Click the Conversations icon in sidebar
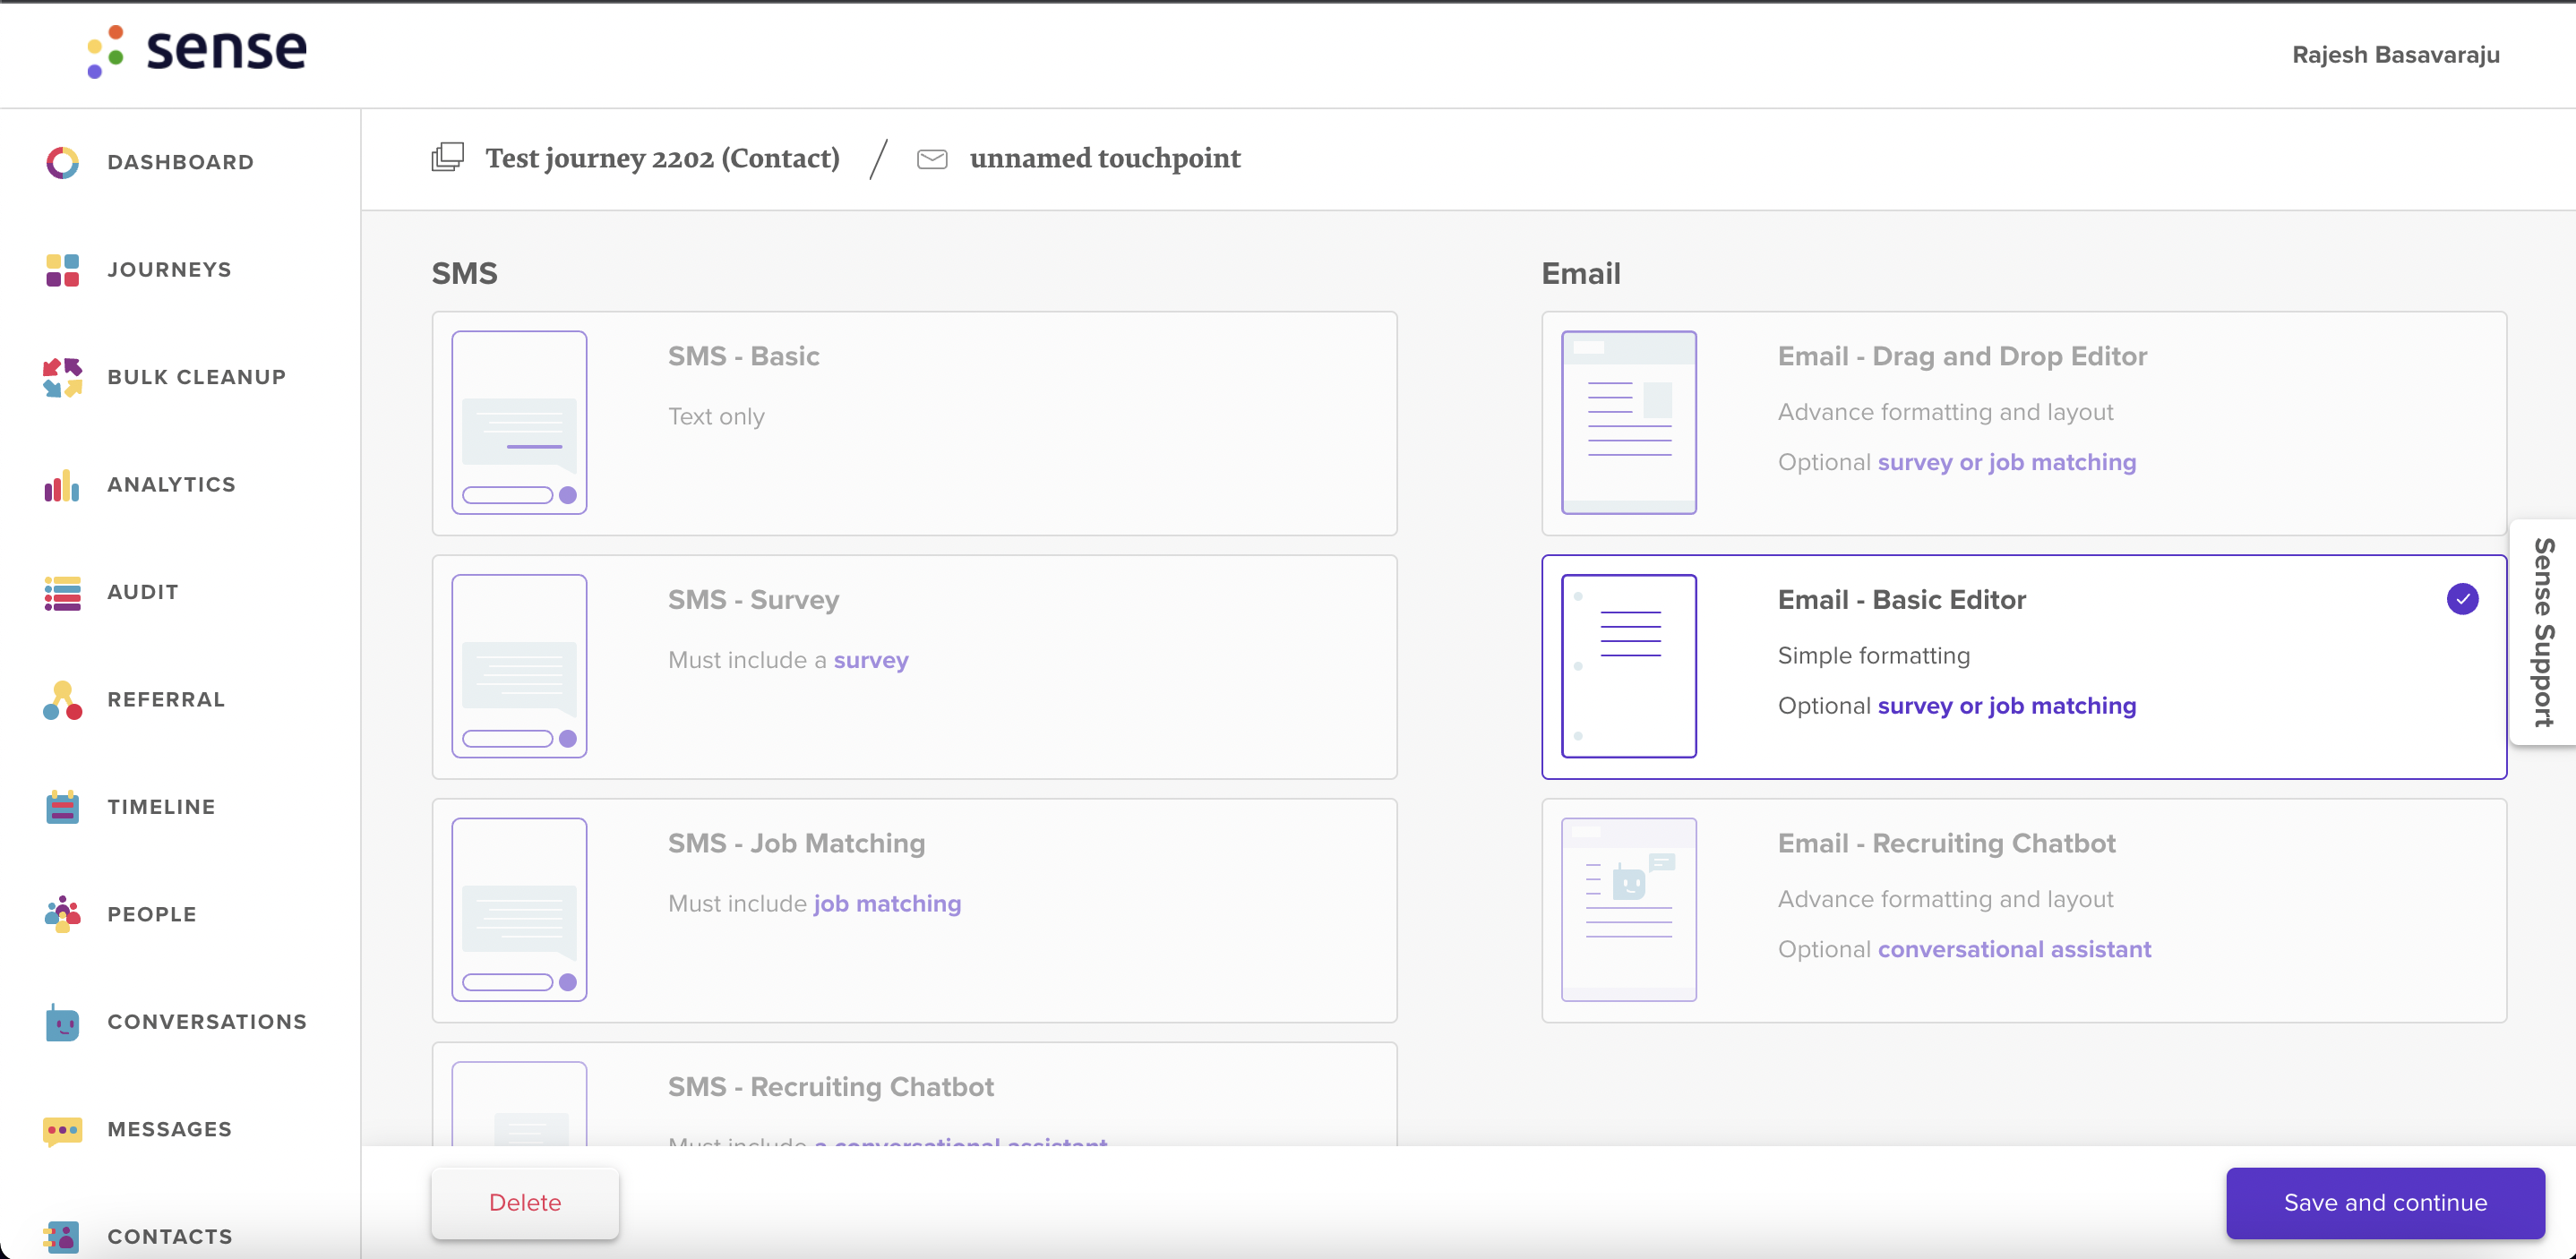Screen dimensions: 2576x1259 pyautogui.click(x=63, y=1019)
